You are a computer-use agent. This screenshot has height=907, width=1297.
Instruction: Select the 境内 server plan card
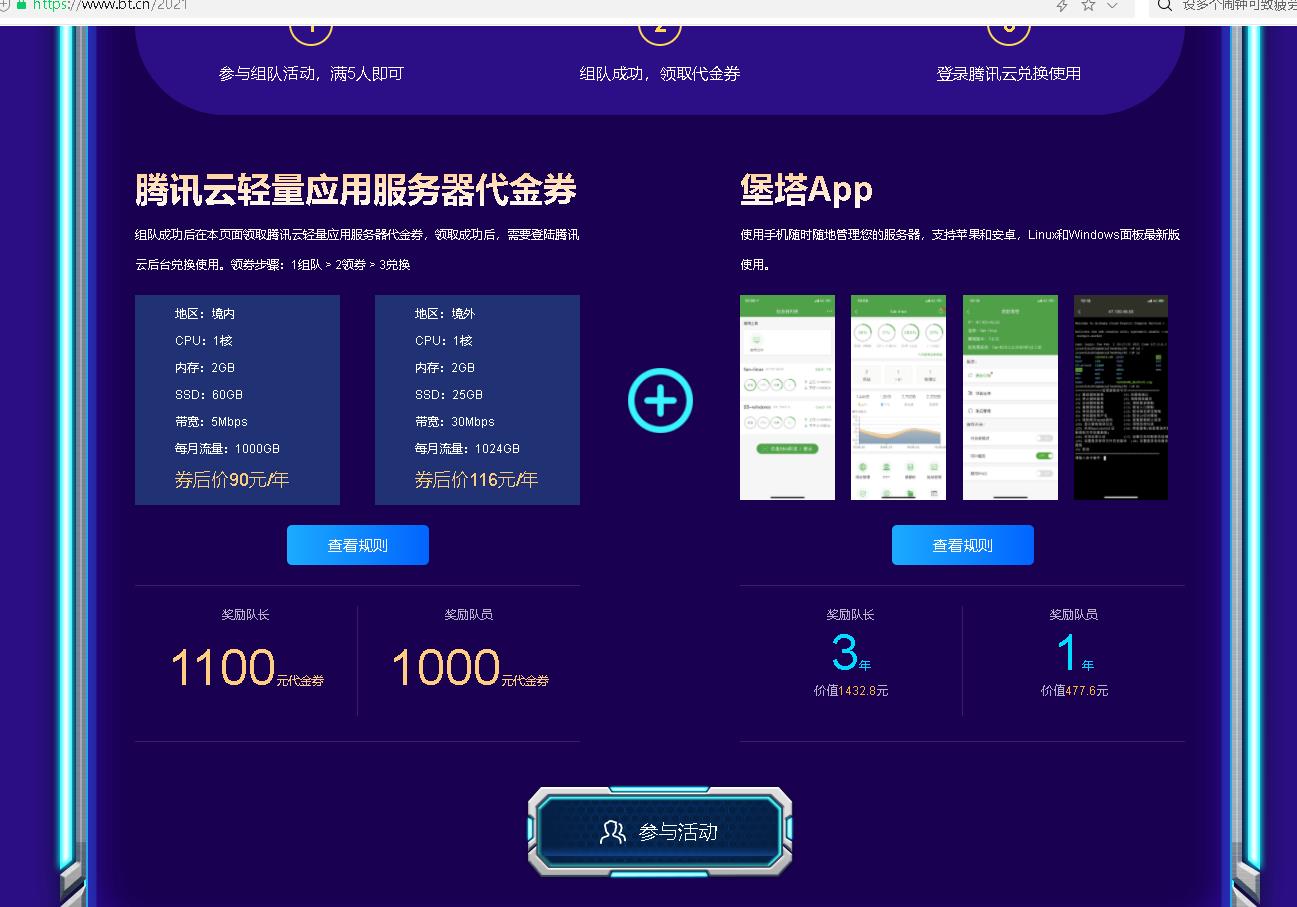(x=237, y=399)
